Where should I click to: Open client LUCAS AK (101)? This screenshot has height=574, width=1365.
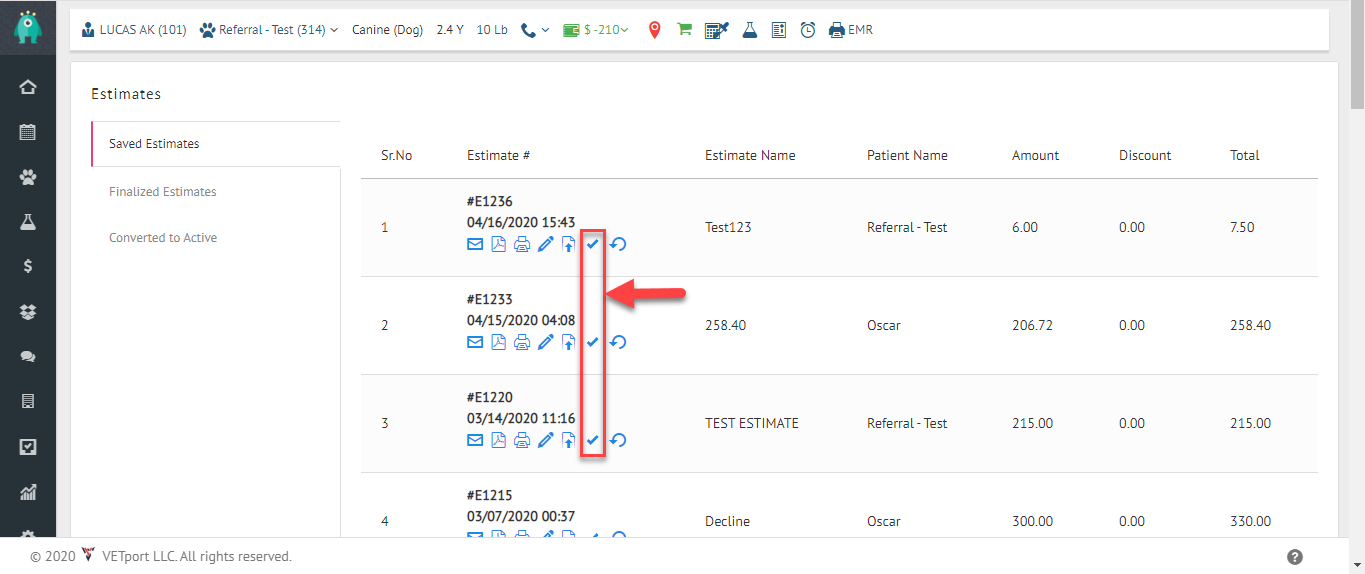(133, 30)
